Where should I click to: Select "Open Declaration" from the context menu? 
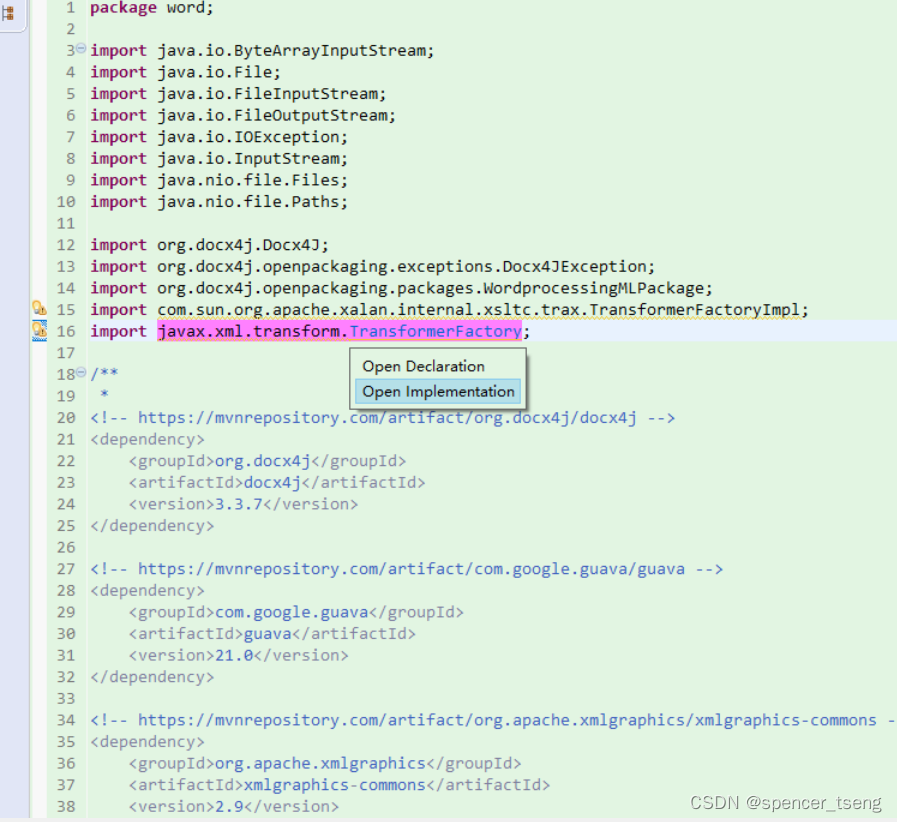pos(423,366)
